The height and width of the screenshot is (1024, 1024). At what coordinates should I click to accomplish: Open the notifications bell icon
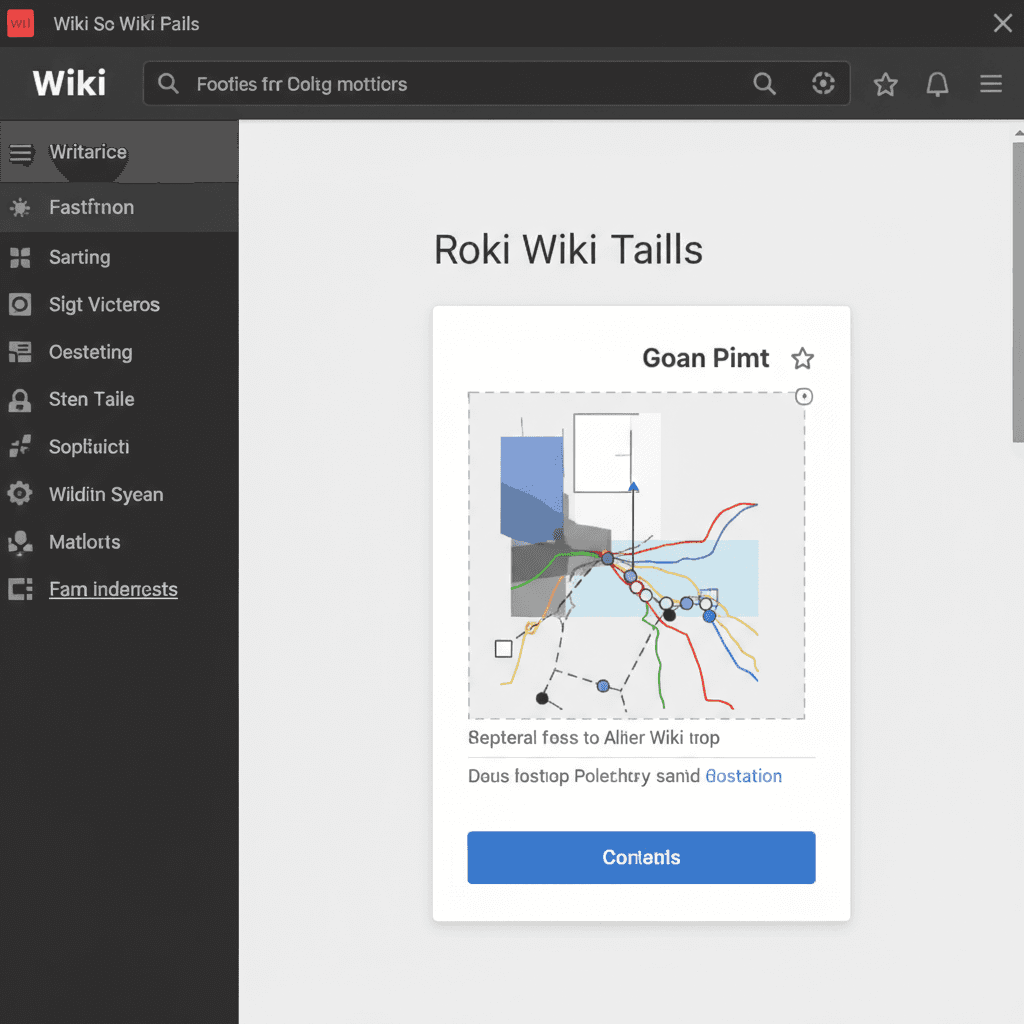click(x=937, y=85)
